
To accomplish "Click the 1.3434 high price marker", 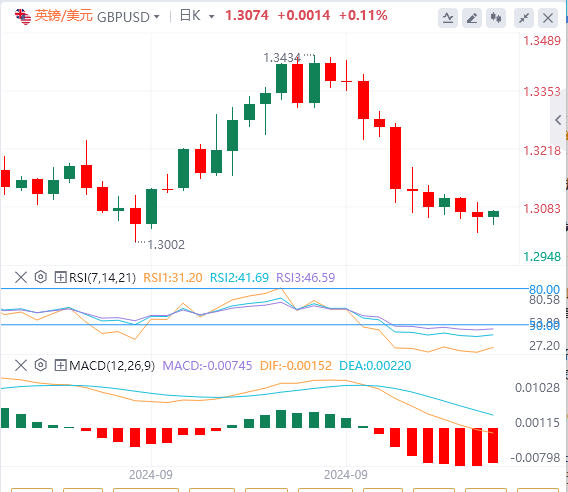I will (x=282, y=58).
